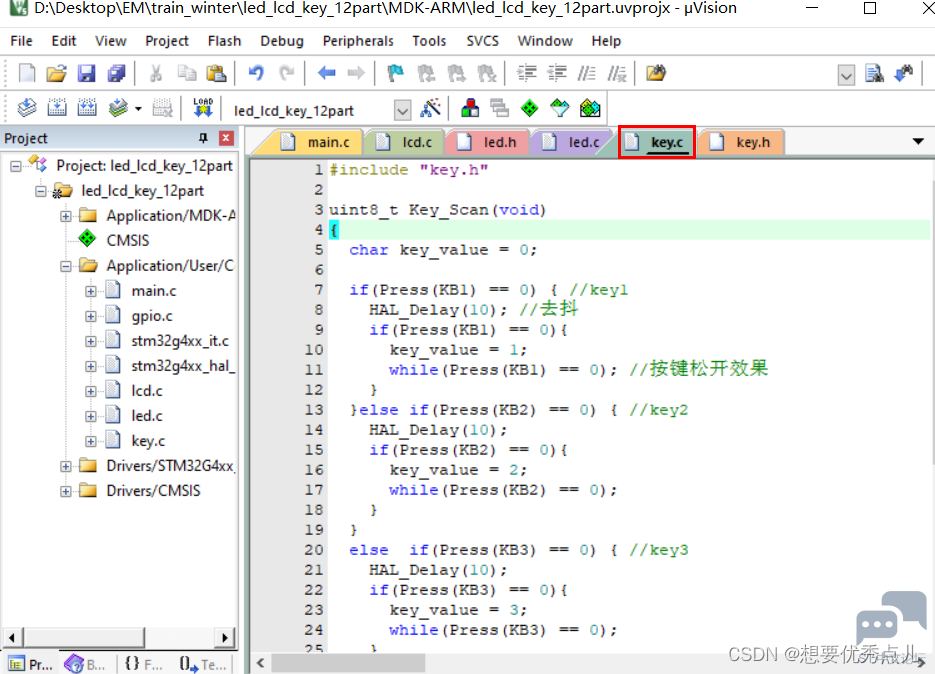Viewport: 935px width, 674px height.
Task: Open the Peripherals menu
Action: pyautogui.click(x=358, y=41)
